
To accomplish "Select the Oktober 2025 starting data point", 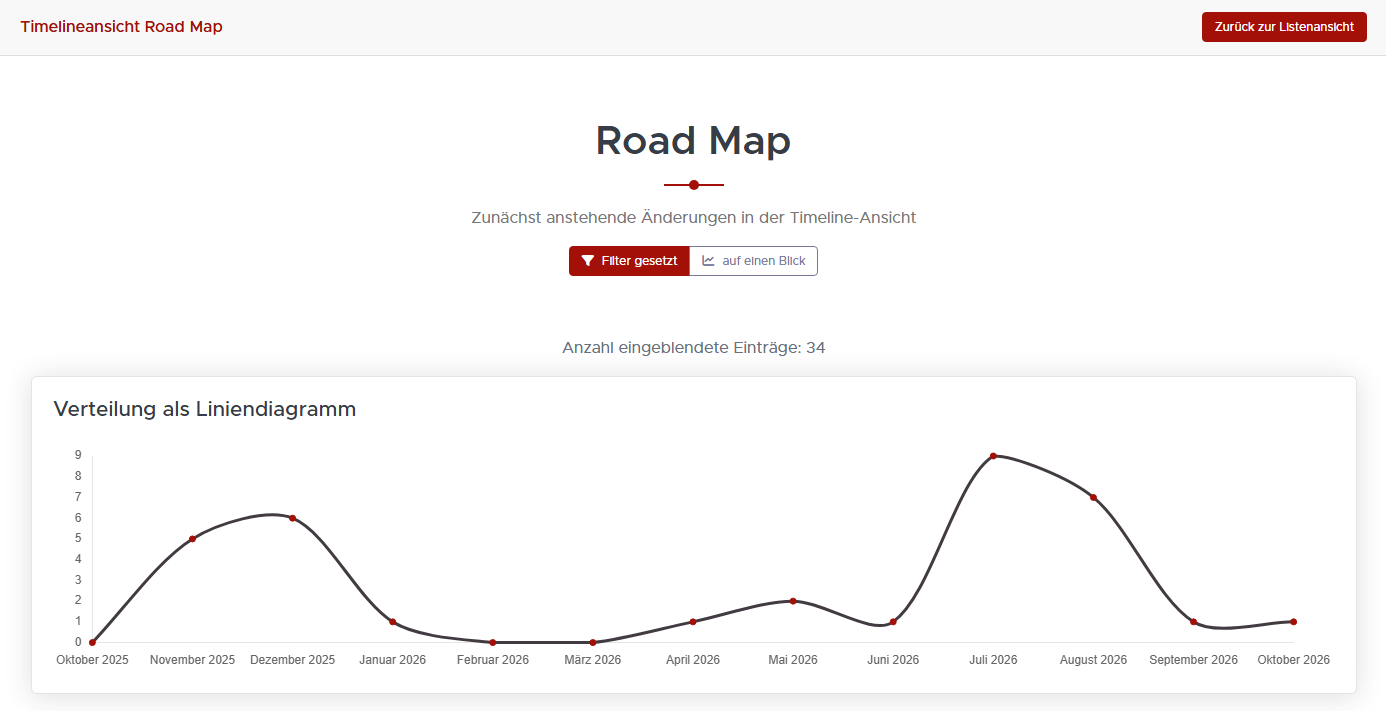I will point(92,642).
